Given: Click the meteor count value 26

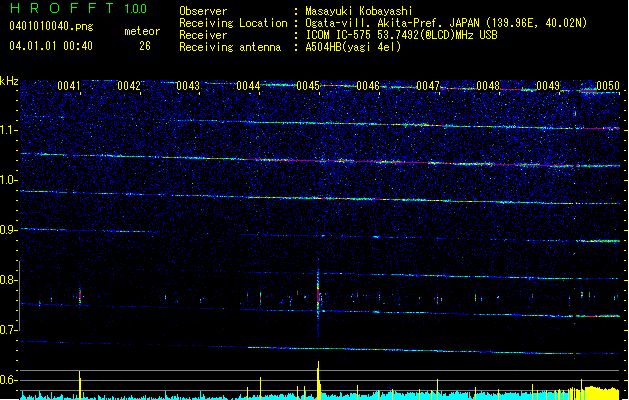Looking at the screenshot, I should [145, 46].
